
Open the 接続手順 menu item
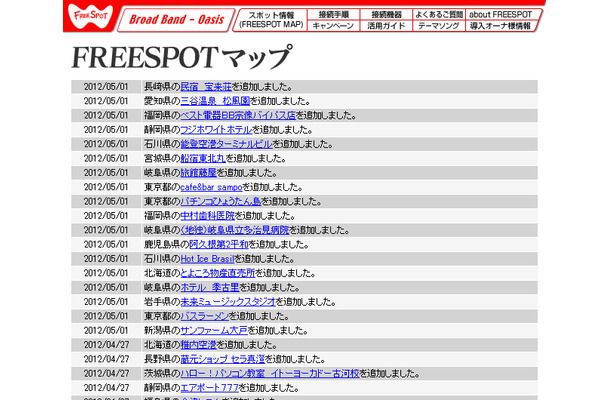click(333, 14)
